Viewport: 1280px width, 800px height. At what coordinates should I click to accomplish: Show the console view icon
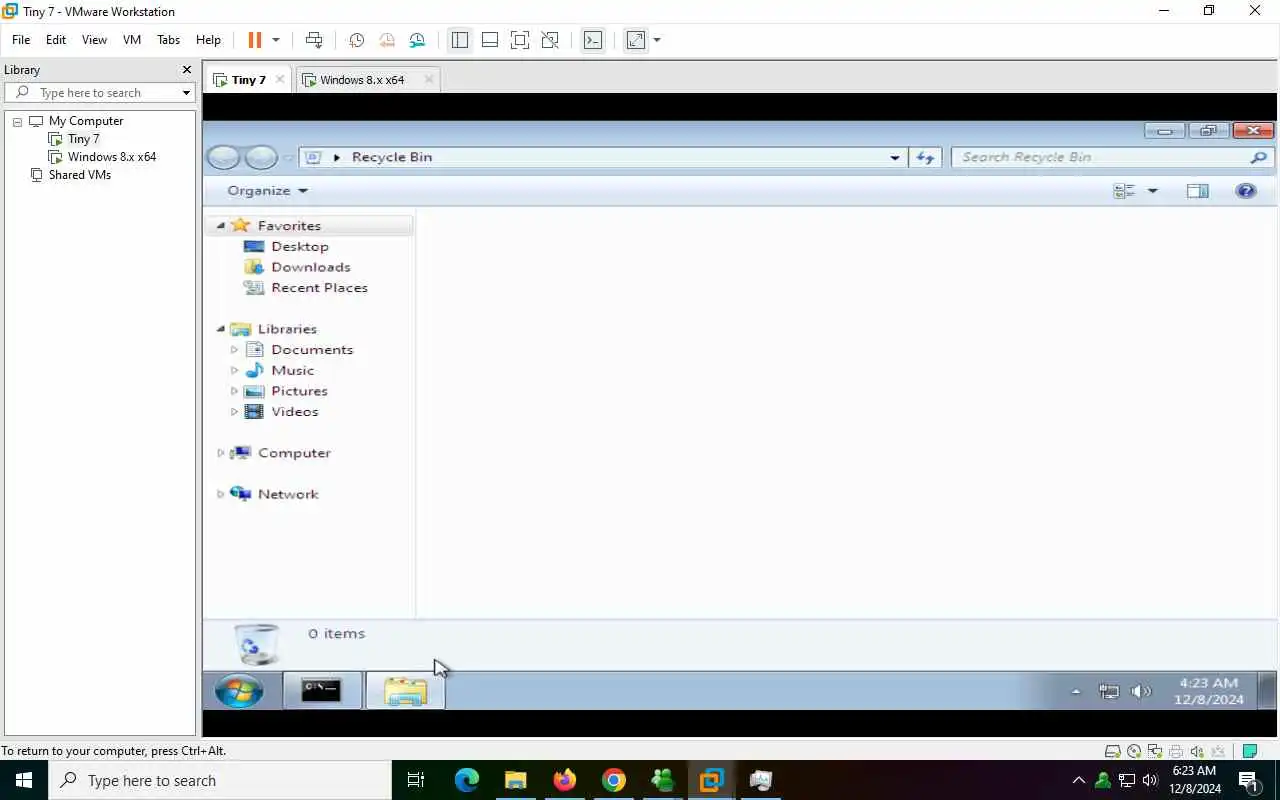pyautogui.click(x=593, y=40)
